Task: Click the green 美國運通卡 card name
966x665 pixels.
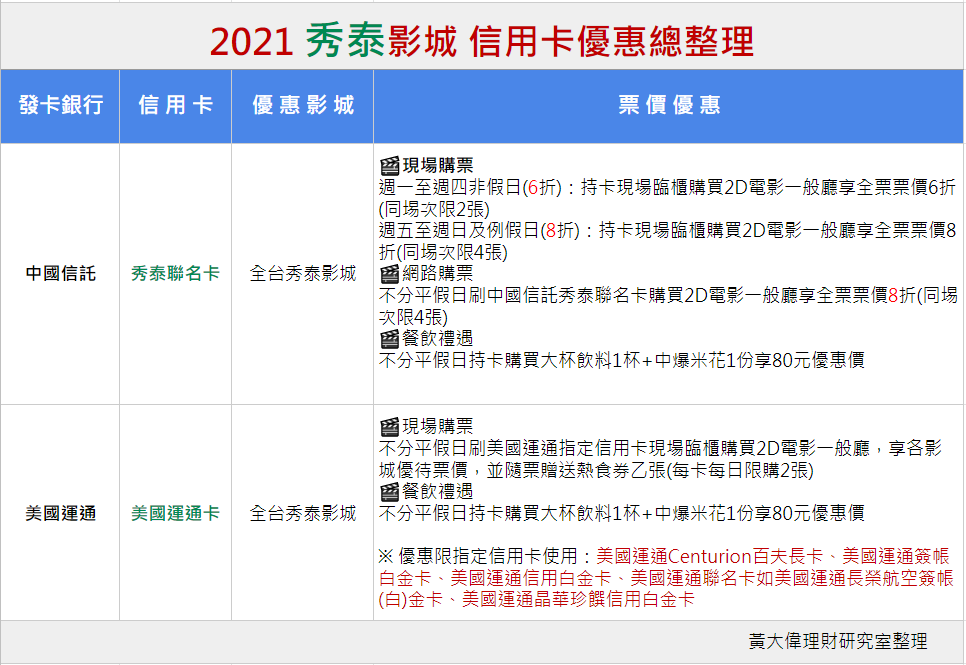Action: tap(176, 513)
